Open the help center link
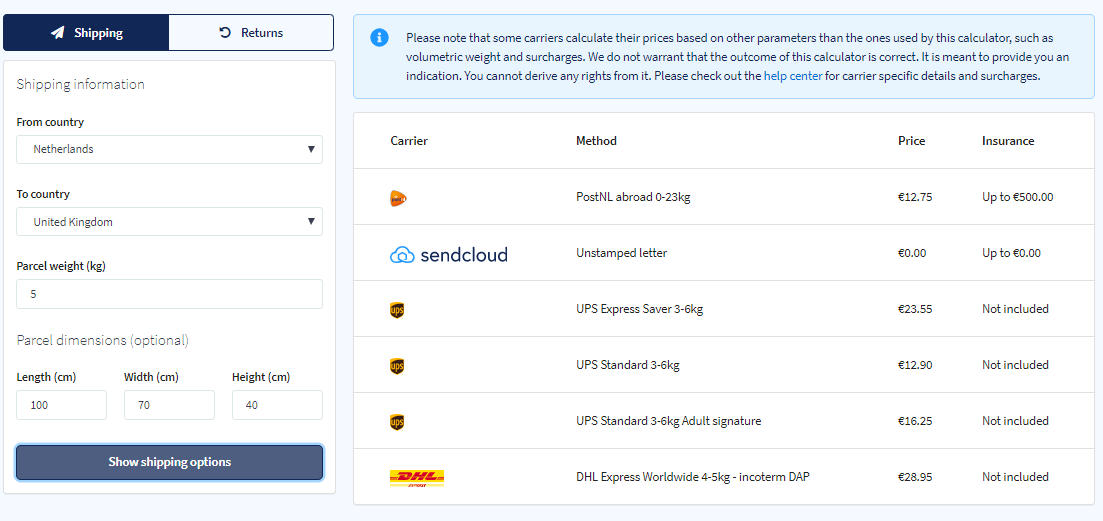The height and width of the screenshot is (521, 1103). (x=793, y=76)
